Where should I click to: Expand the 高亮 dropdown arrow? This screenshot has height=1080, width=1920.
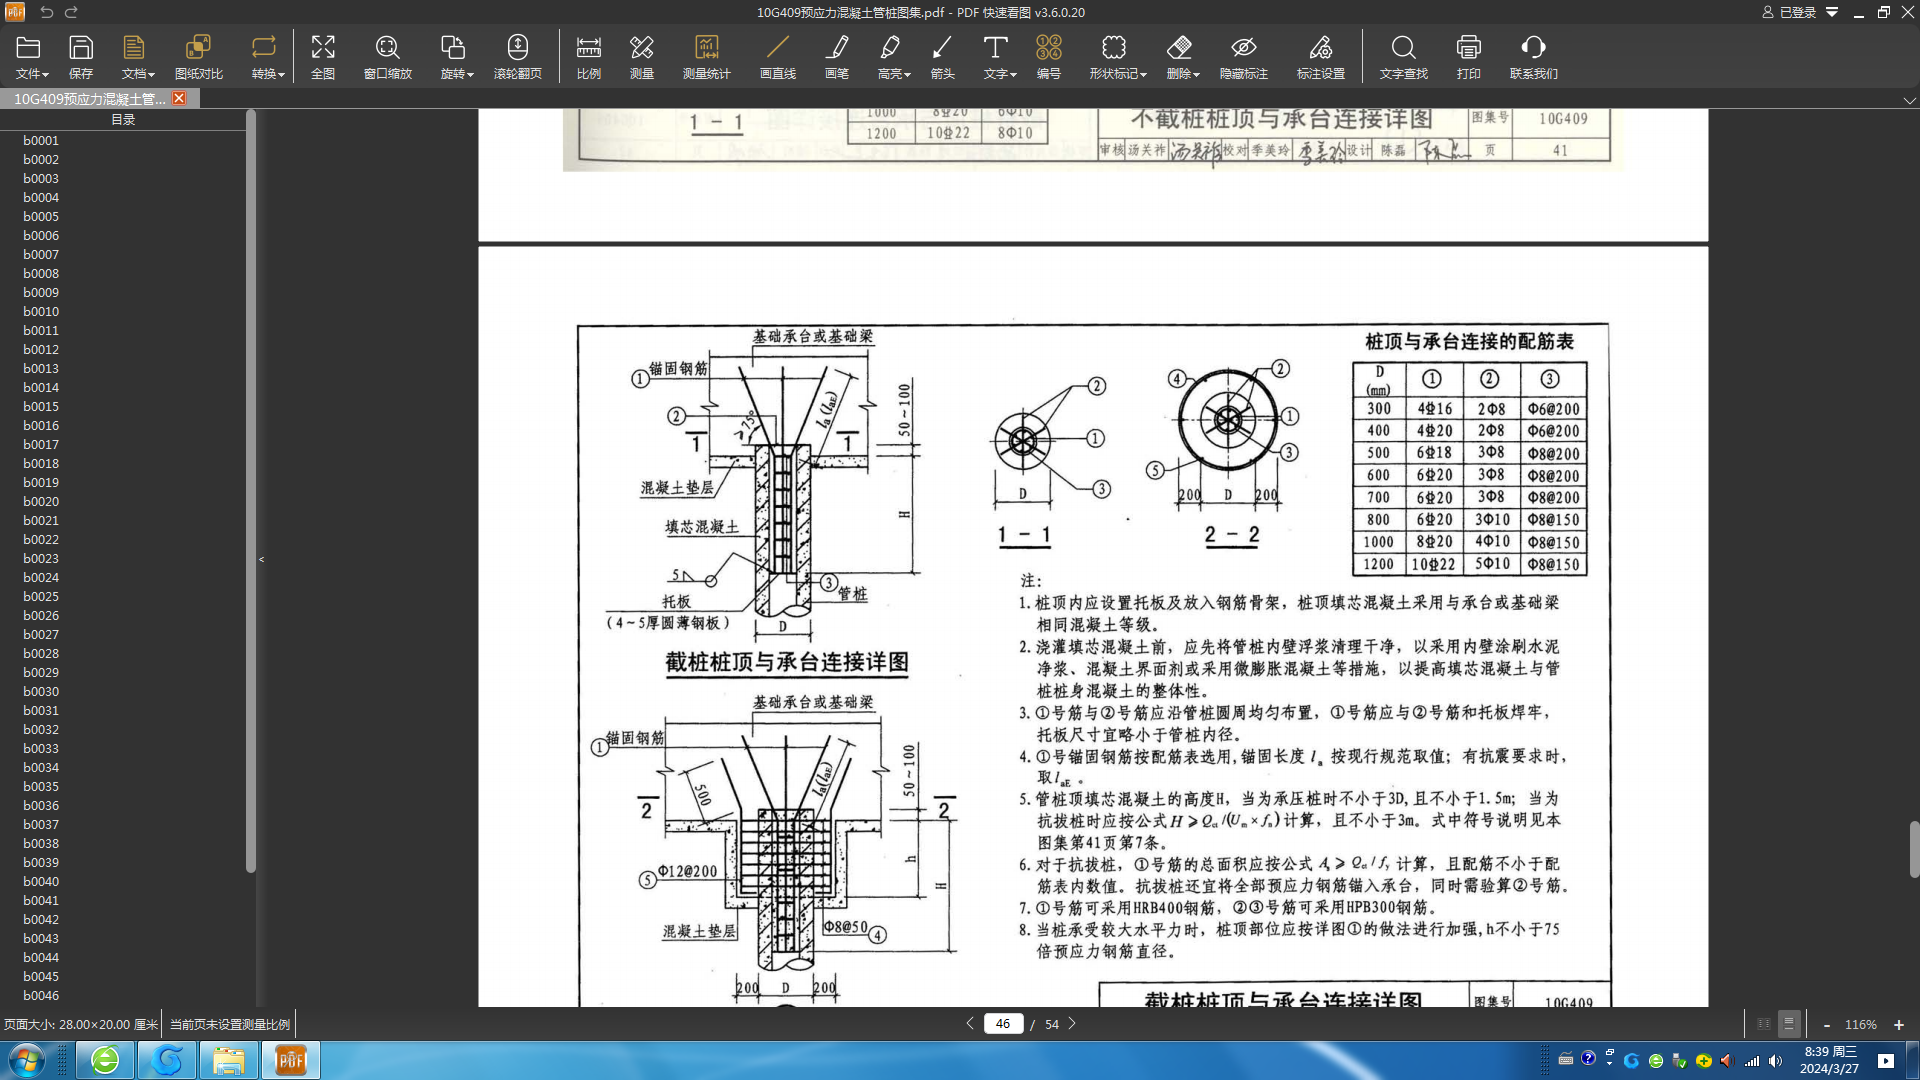tap(908, 75)
